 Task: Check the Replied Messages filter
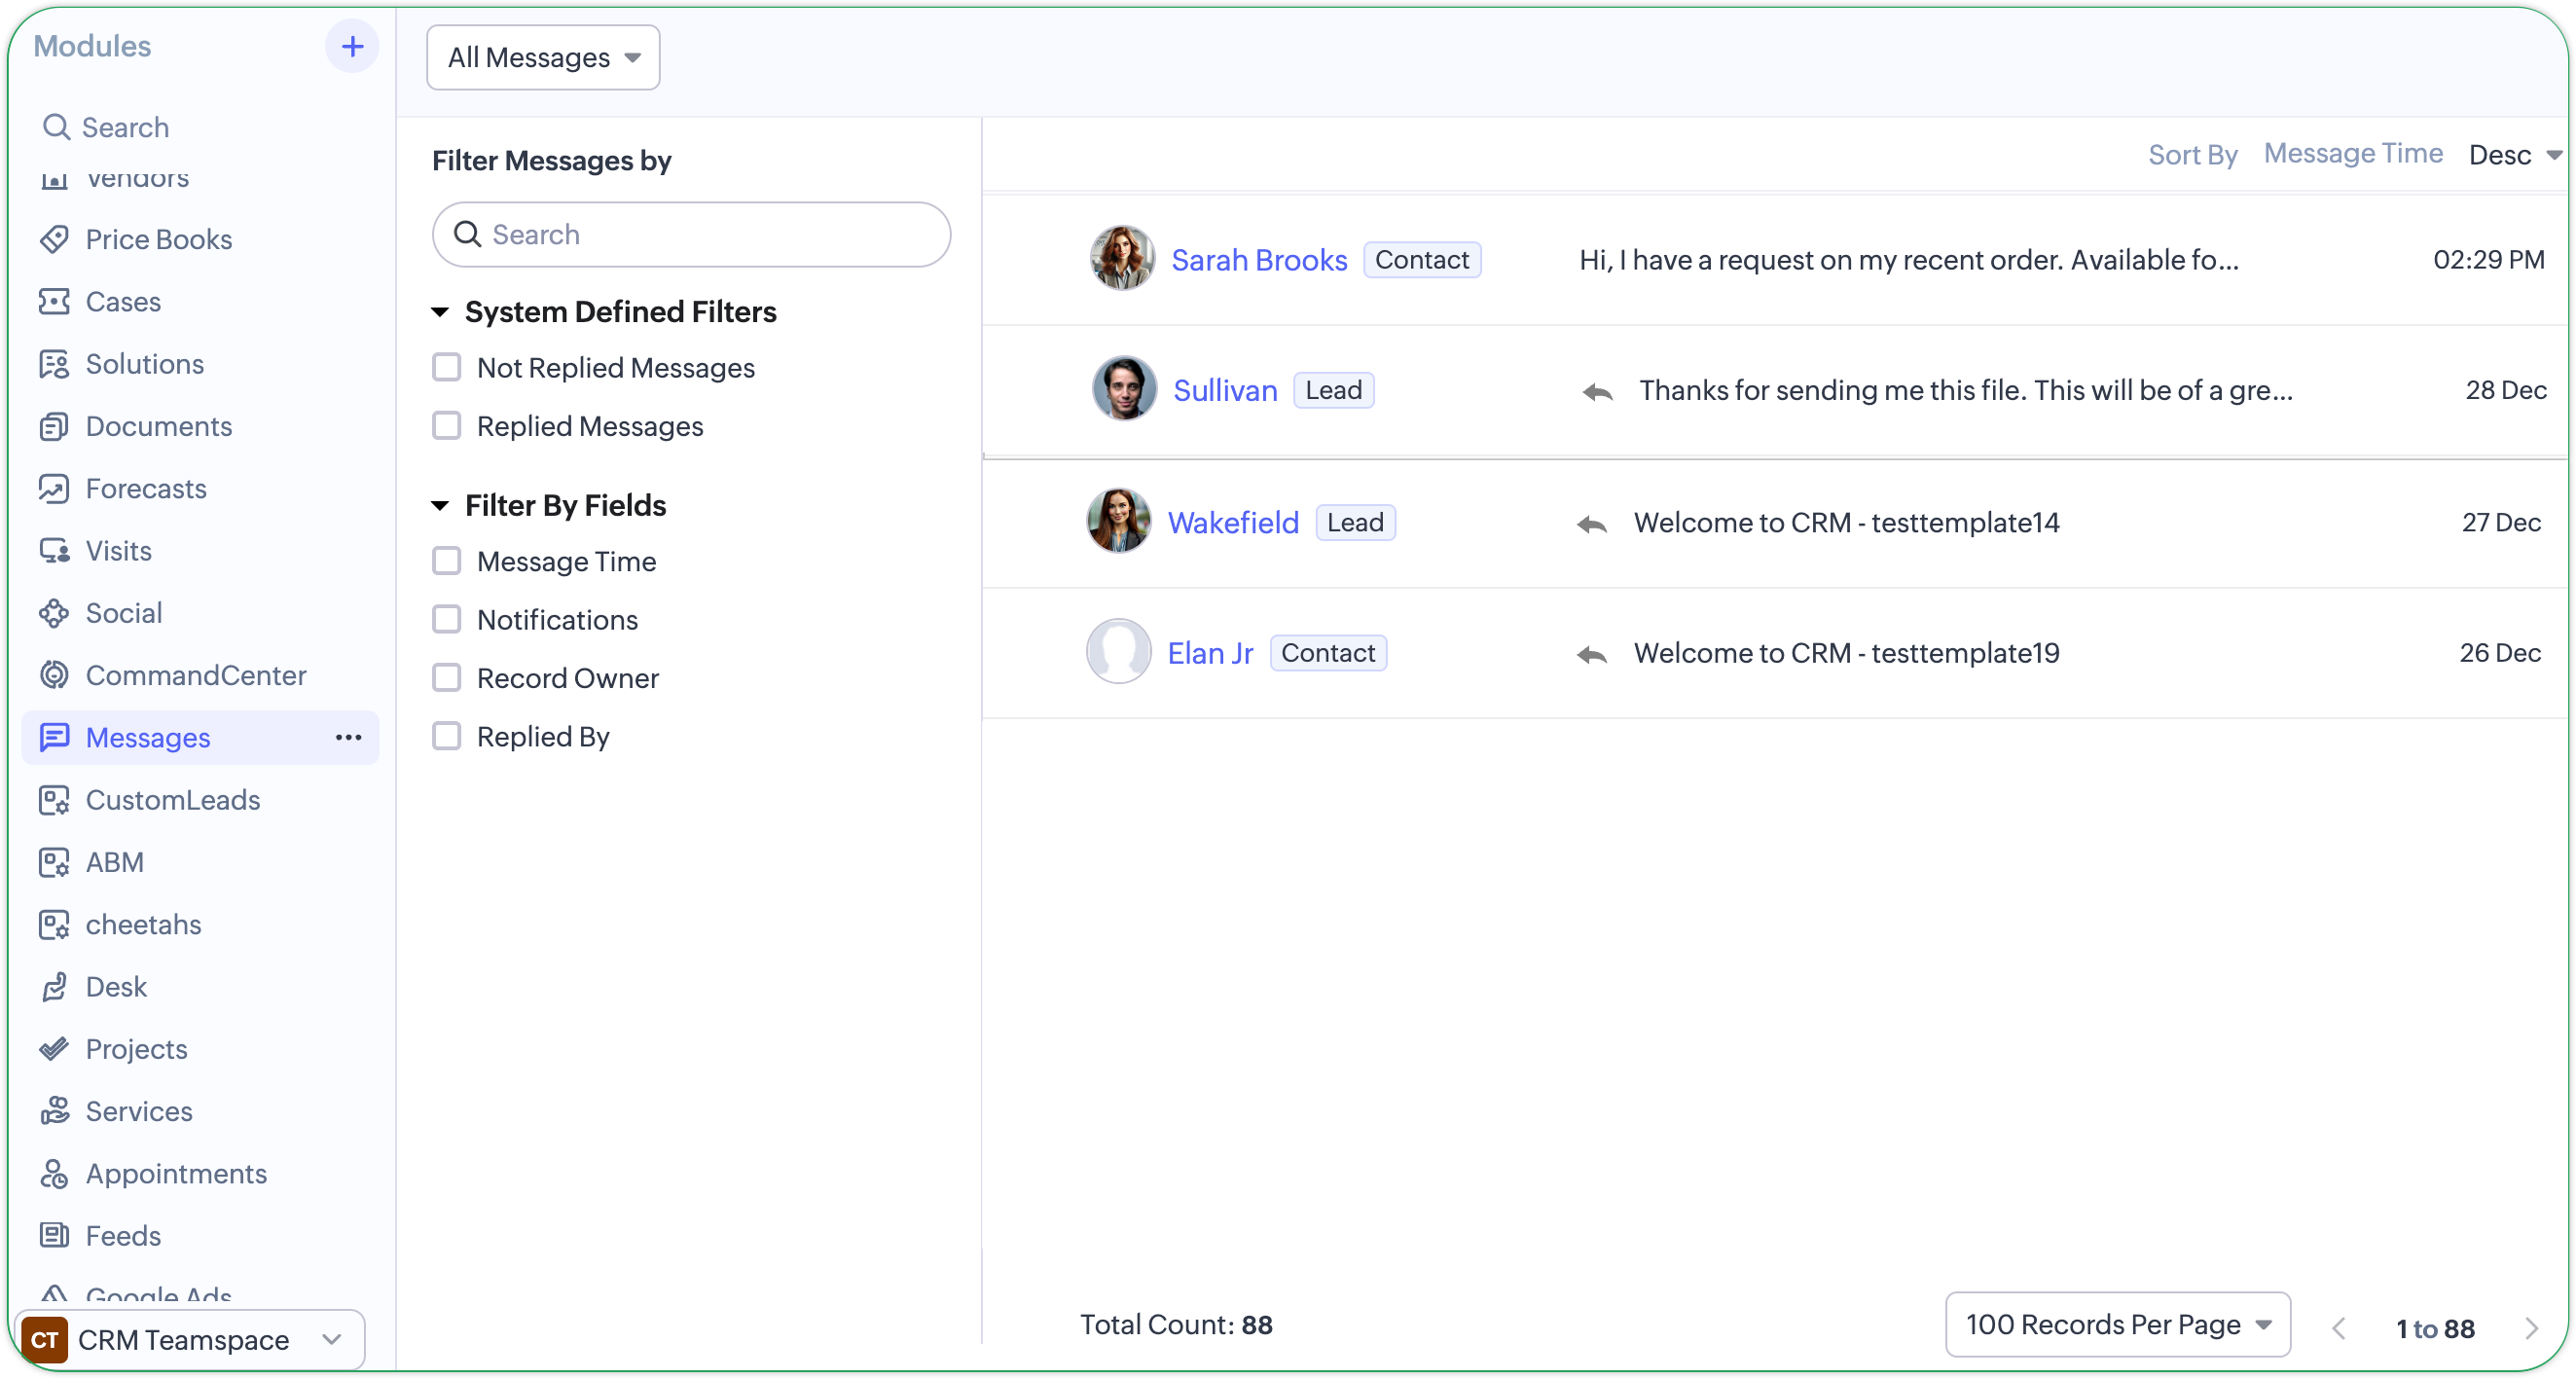coord(446,426)
